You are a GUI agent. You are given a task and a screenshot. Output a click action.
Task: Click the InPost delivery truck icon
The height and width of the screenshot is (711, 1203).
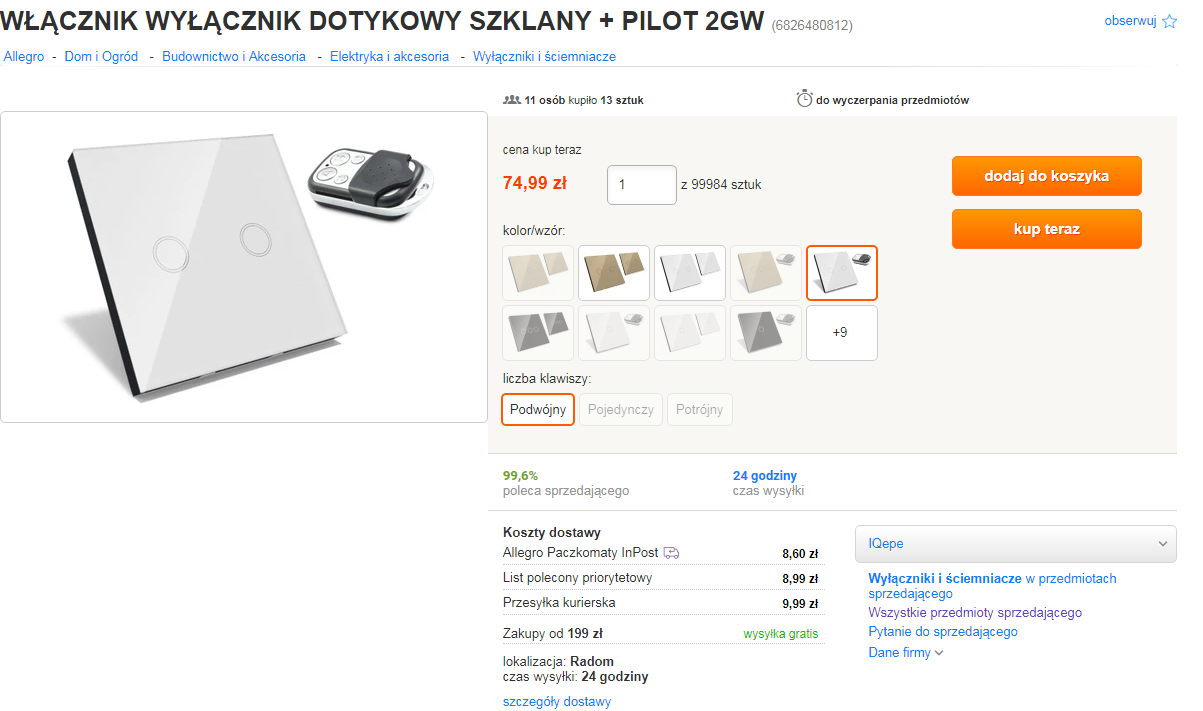point(671,552)
